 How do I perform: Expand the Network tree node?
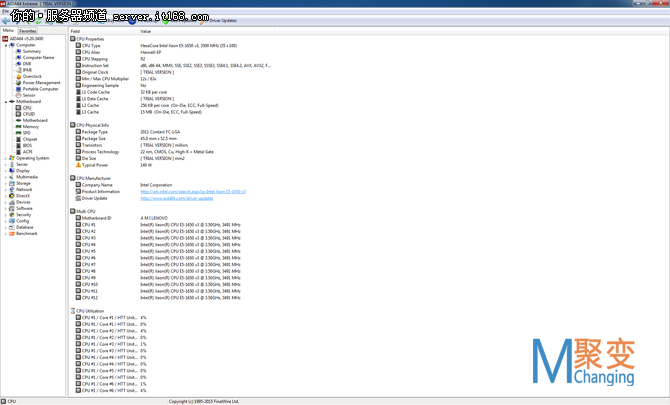click(6, 190)
